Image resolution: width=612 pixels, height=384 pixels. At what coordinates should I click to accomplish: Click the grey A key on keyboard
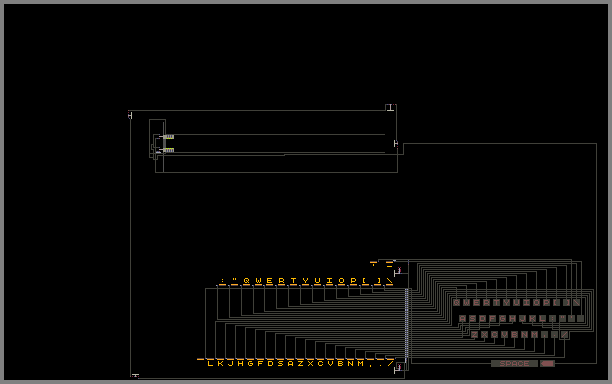pyautogui.click(x=463, y=318)
